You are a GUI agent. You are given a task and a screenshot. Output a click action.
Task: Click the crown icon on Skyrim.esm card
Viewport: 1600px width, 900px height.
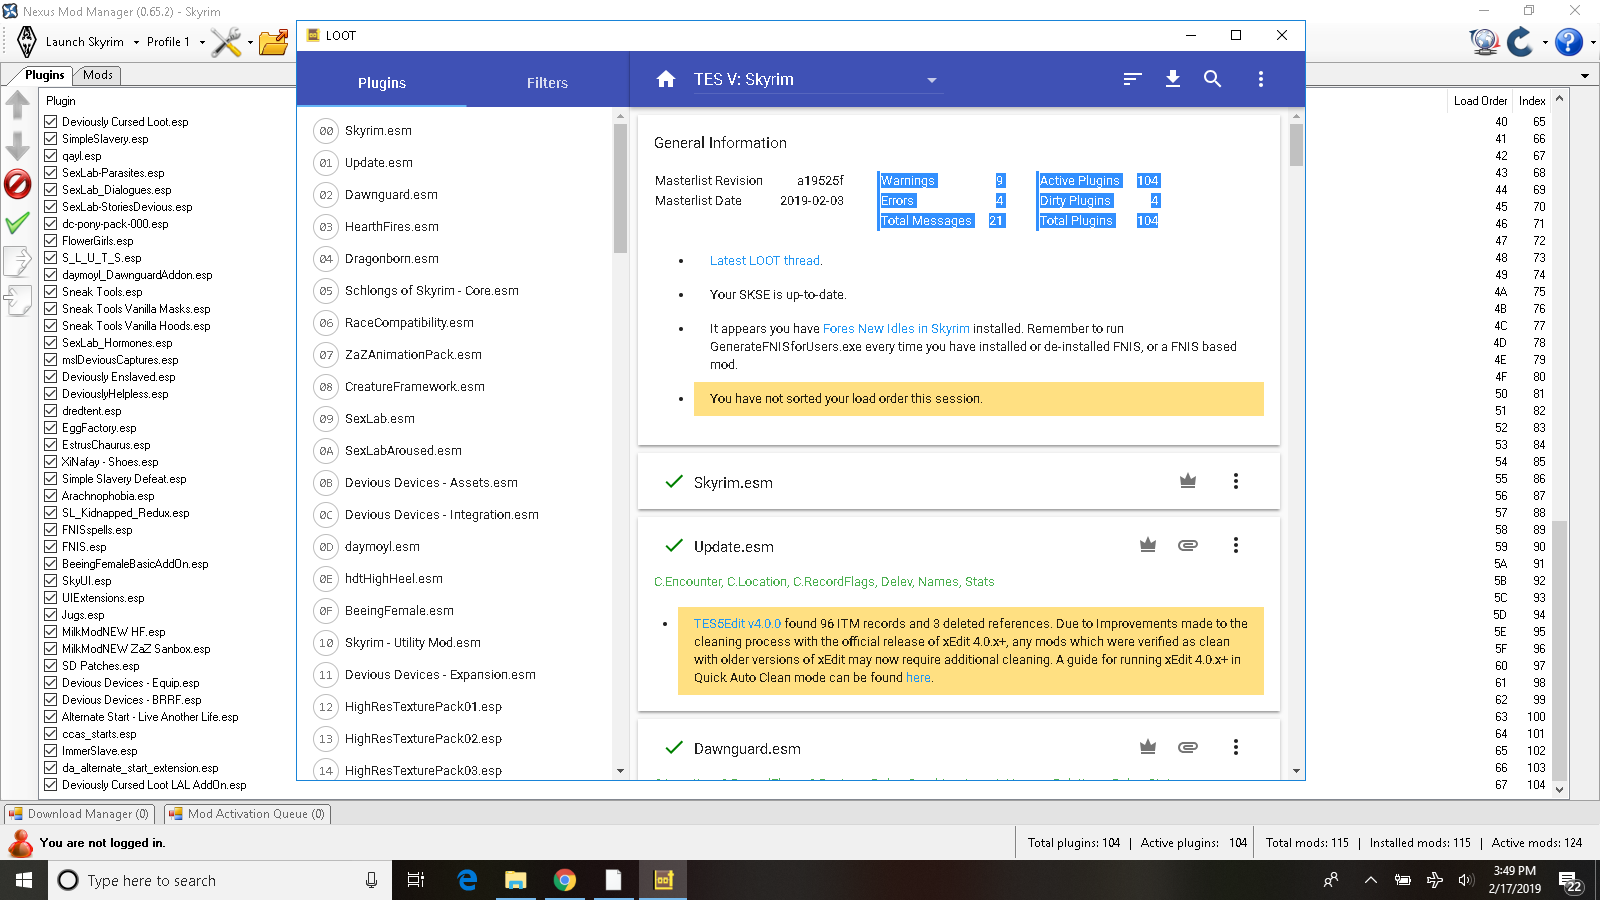coord(1188,481)
